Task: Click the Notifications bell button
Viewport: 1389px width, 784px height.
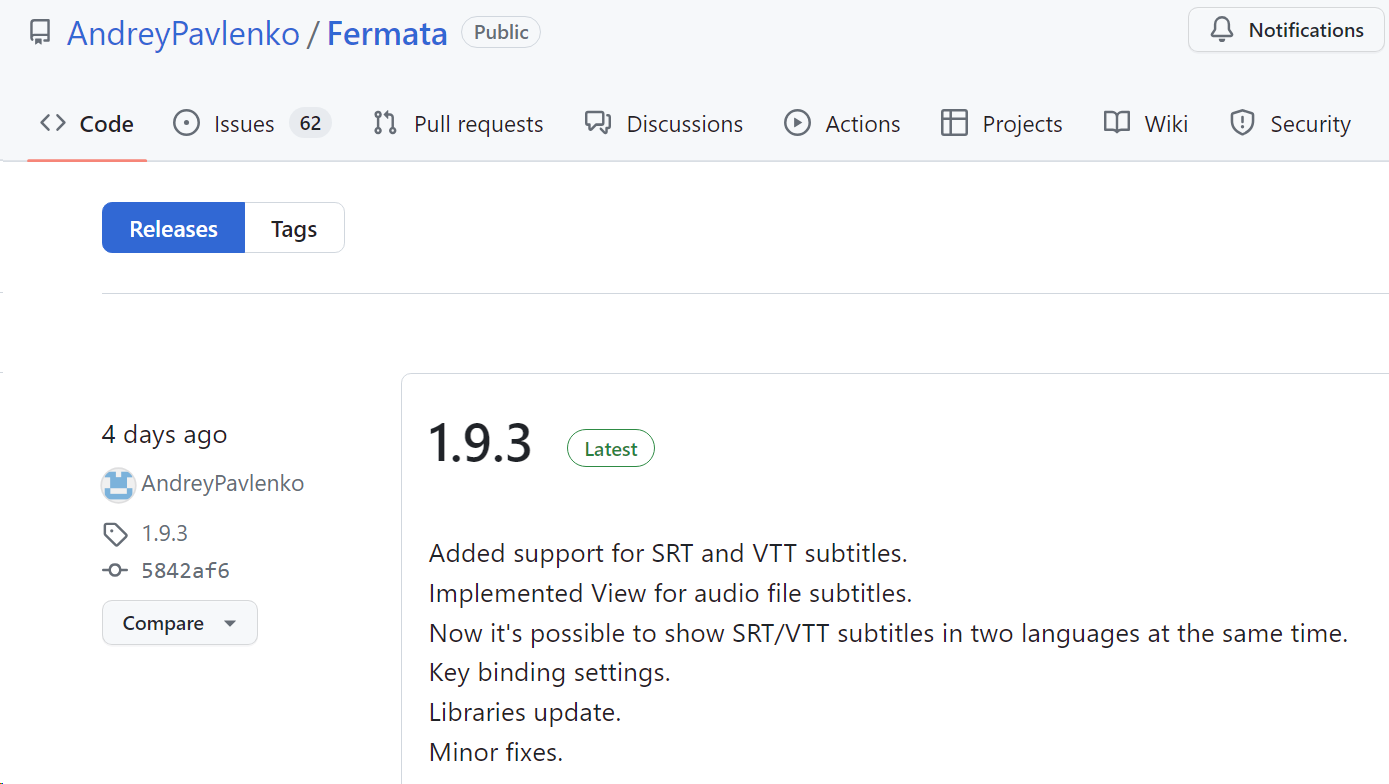Action: [x=1287, y=30]
